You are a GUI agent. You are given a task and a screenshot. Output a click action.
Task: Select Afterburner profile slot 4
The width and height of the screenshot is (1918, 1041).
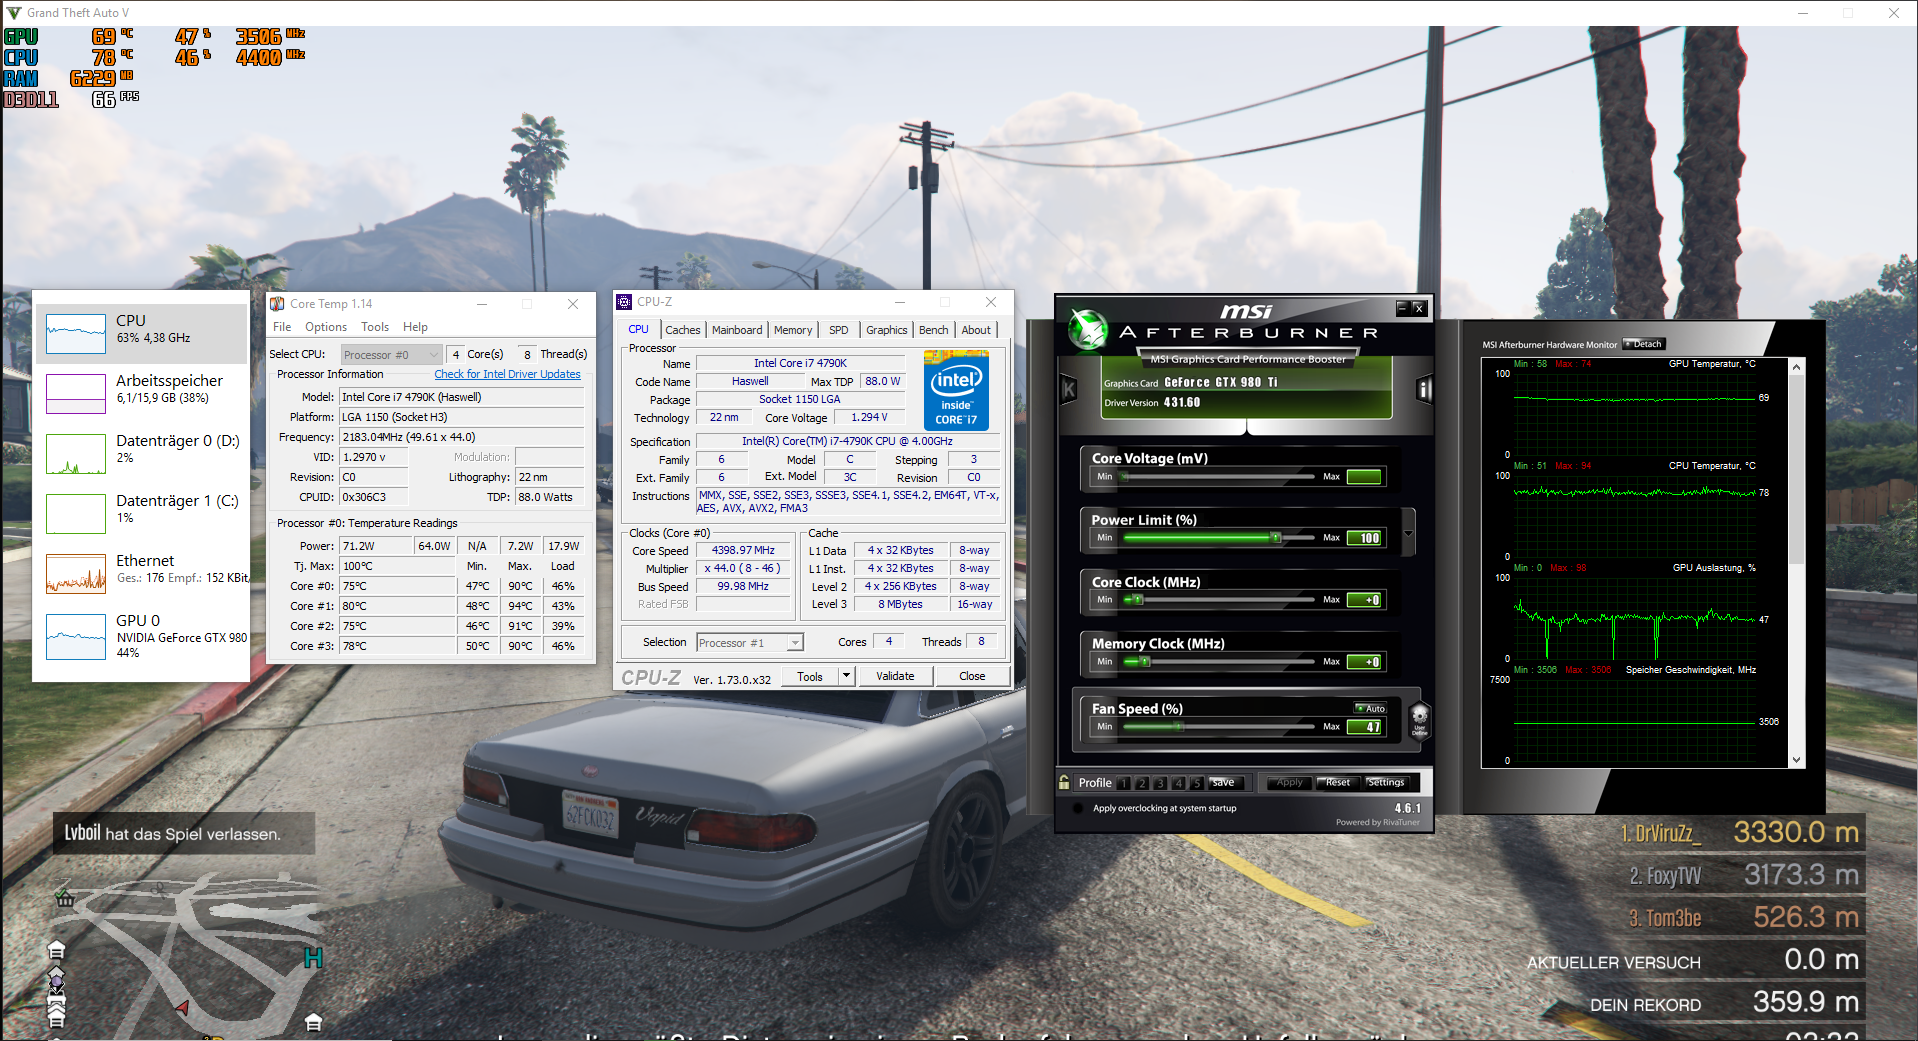(x=1178, y=783)
